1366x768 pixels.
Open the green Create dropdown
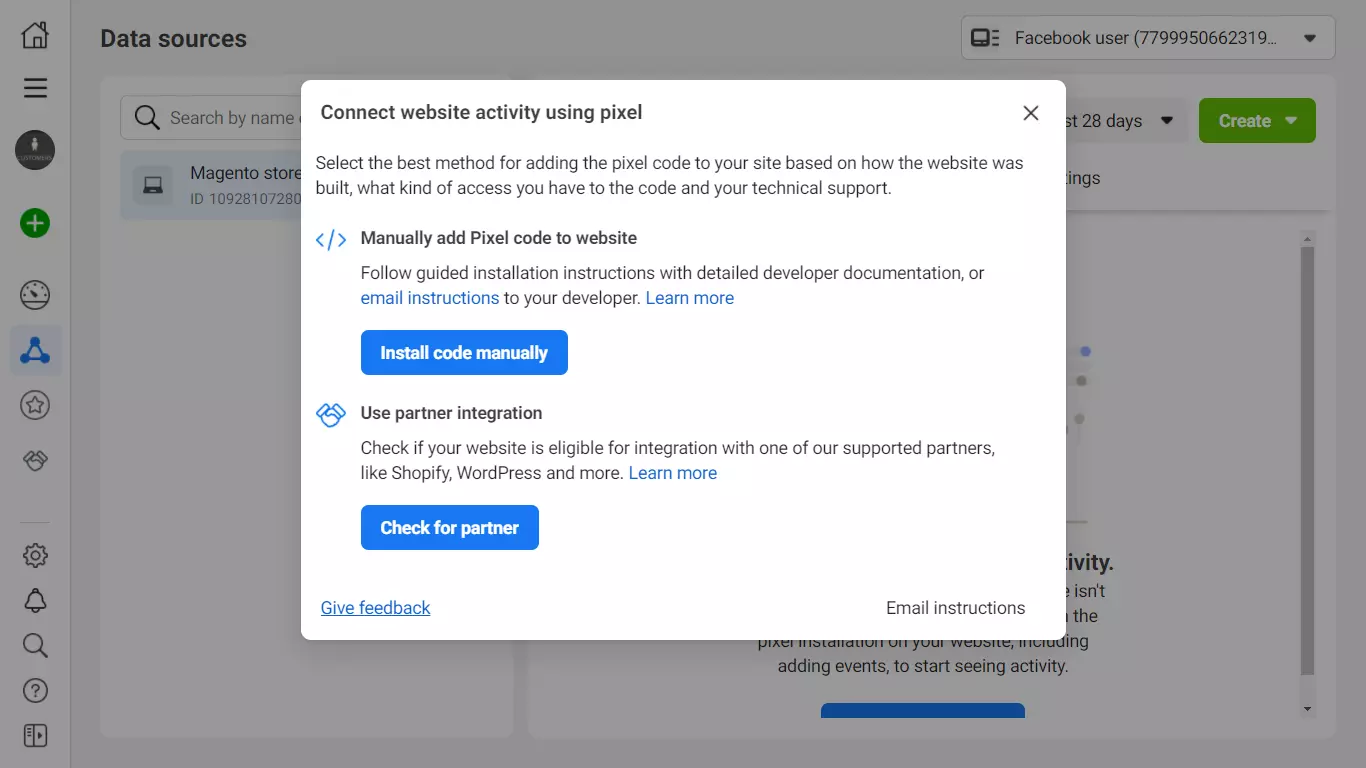click(1257, 121)
